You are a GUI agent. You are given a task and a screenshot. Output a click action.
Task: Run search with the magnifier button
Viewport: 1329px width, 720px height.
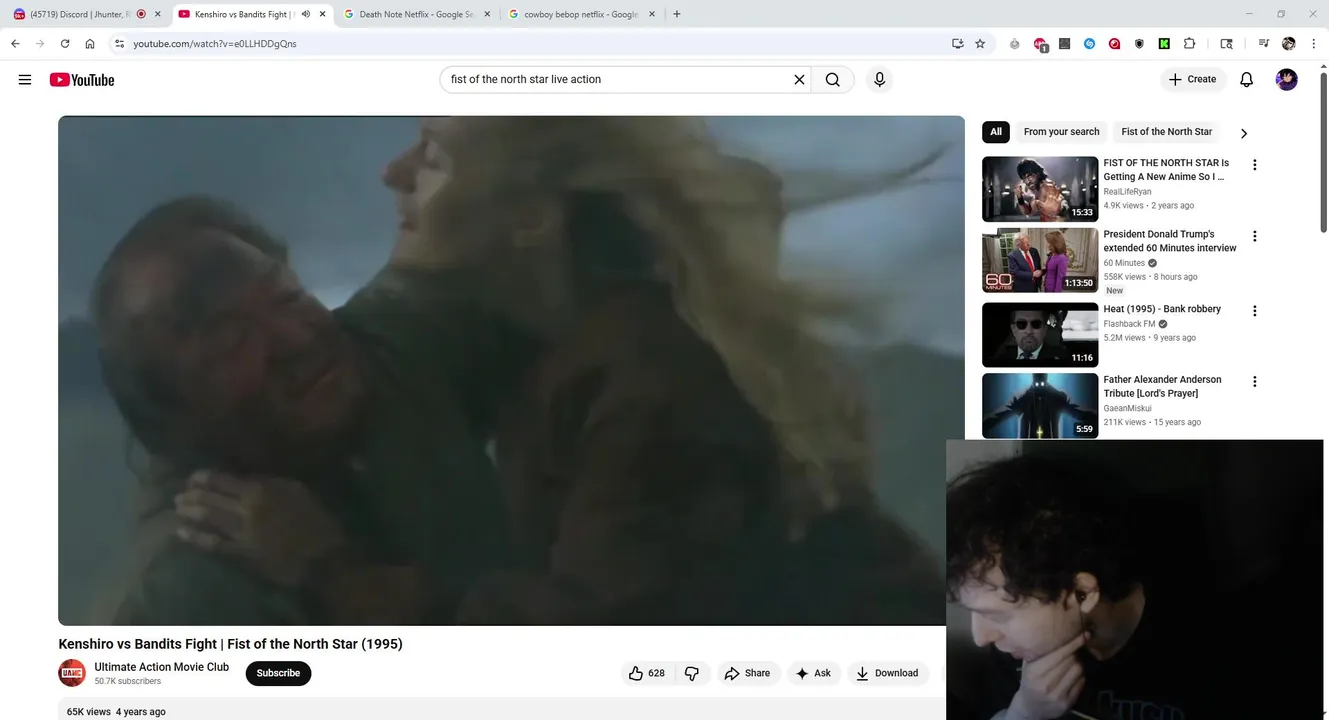pos(832,80)
